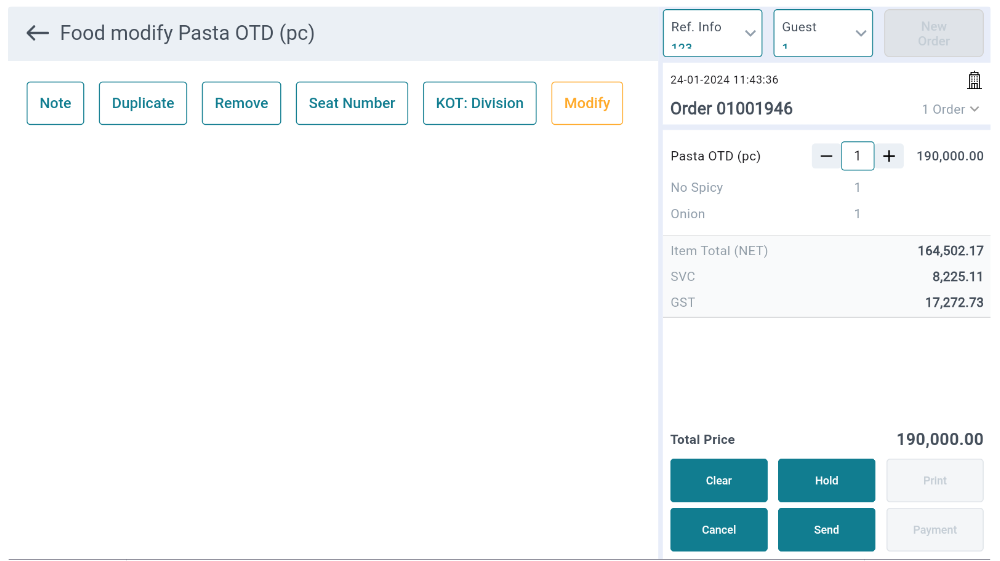This screenshot has height=561, width=1000.
Task: Click the Food modify Pasta OTD title
Action: [187, 33]
